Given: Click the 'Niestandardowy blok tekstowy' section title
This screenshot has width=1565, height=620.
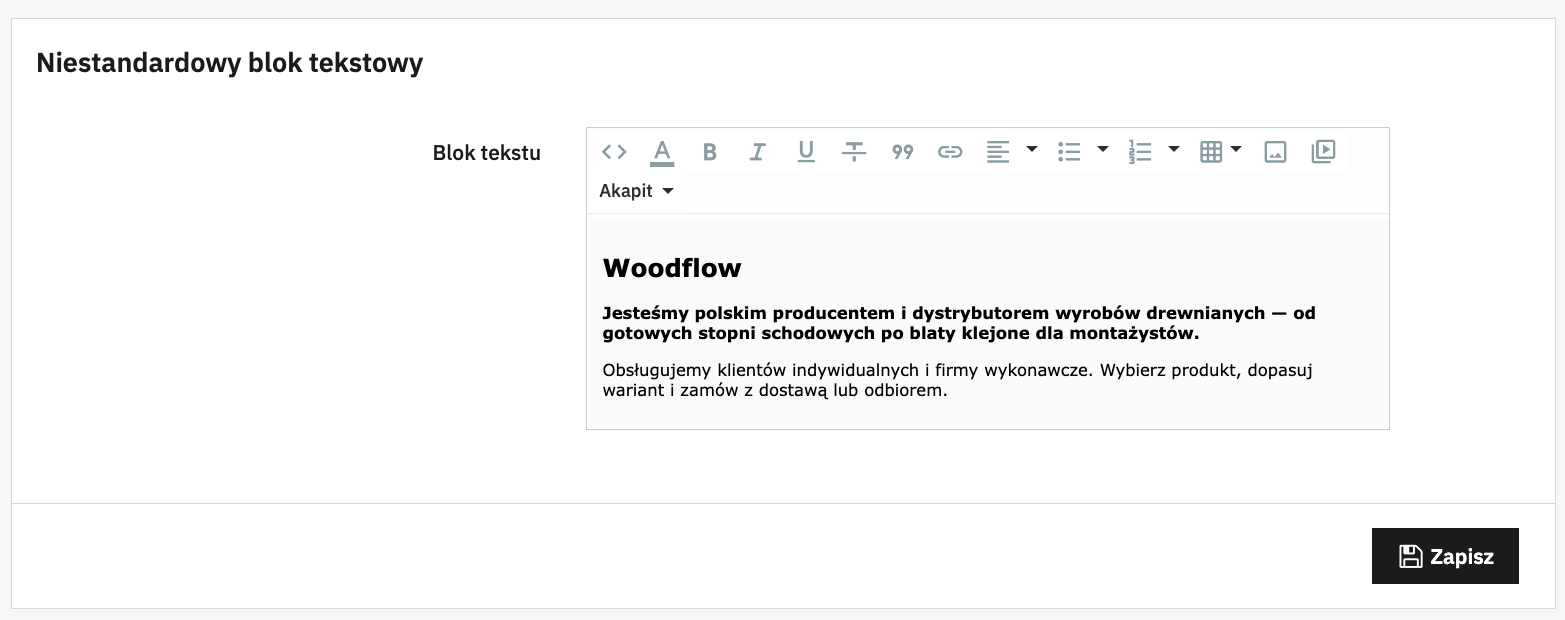Looking at the screenshot, I should pos(230,64).
